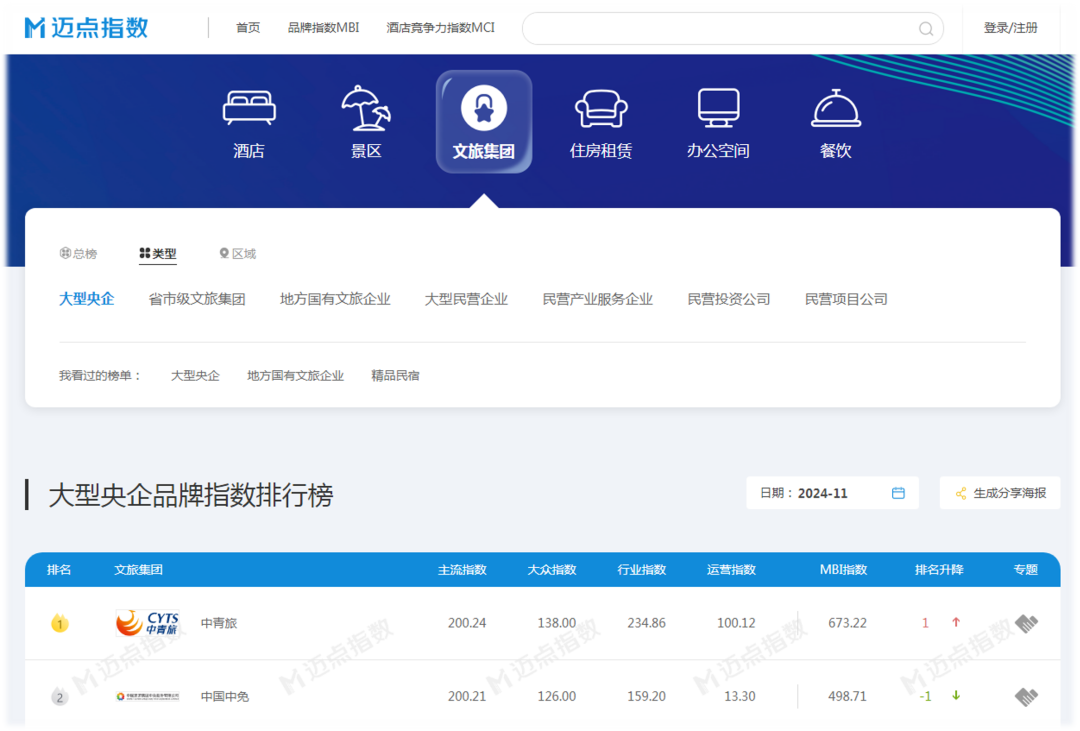Select the 省市级文旅集团 category
Screen dimensions: 1080x731
[x=197, y=299]
